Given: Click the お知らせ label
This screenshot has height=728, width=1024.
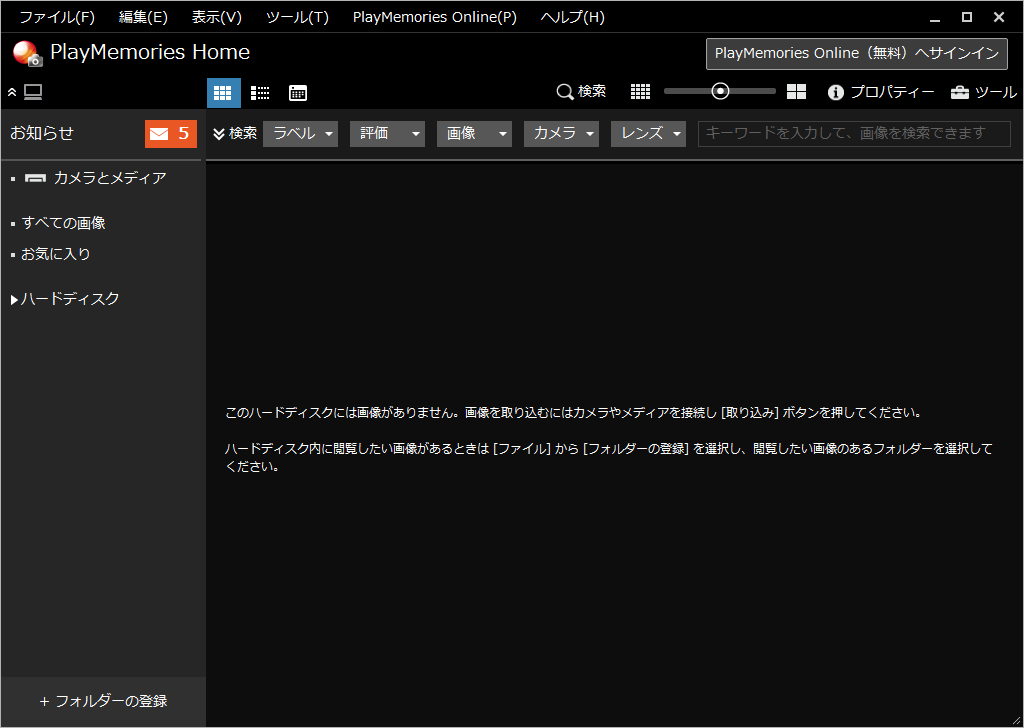Looking at the screenshot, I should (x=42, y=133).
